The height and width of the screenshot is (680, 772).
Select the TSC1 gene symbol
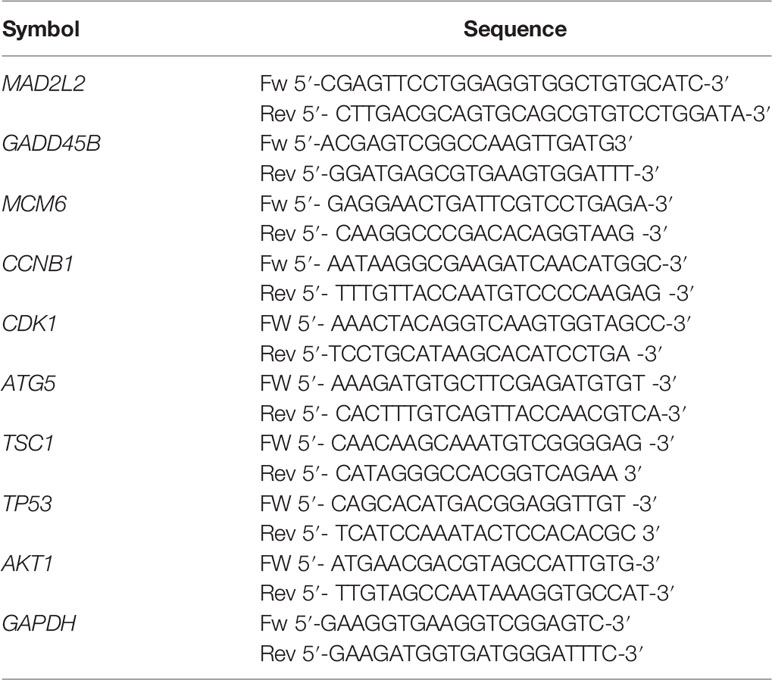tap(28, 444)
